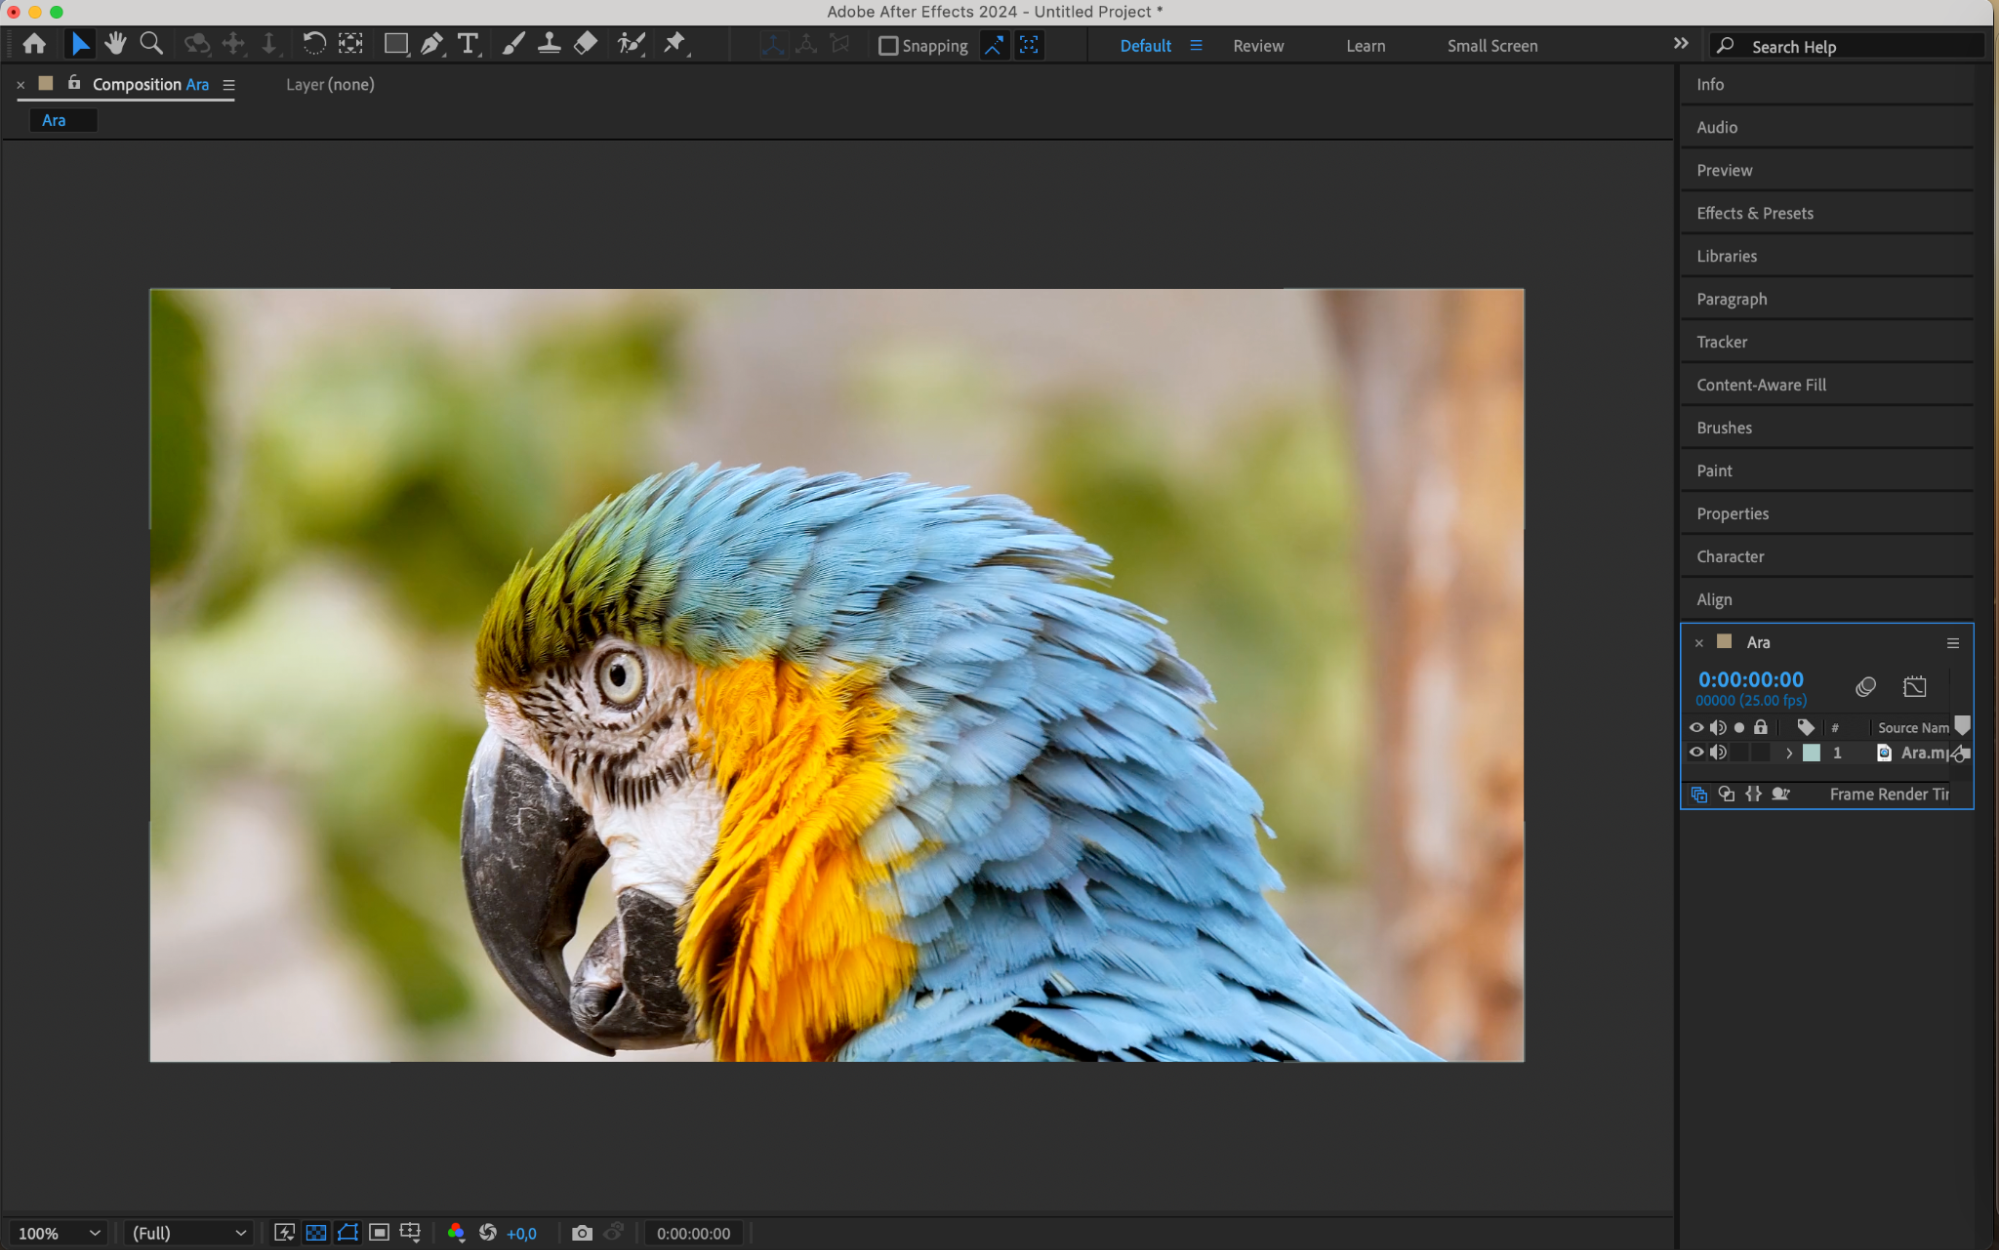The image size is (1999, 1251).
Task: Enable the Snapping checkbox
Action: click(x=888, y=46)
